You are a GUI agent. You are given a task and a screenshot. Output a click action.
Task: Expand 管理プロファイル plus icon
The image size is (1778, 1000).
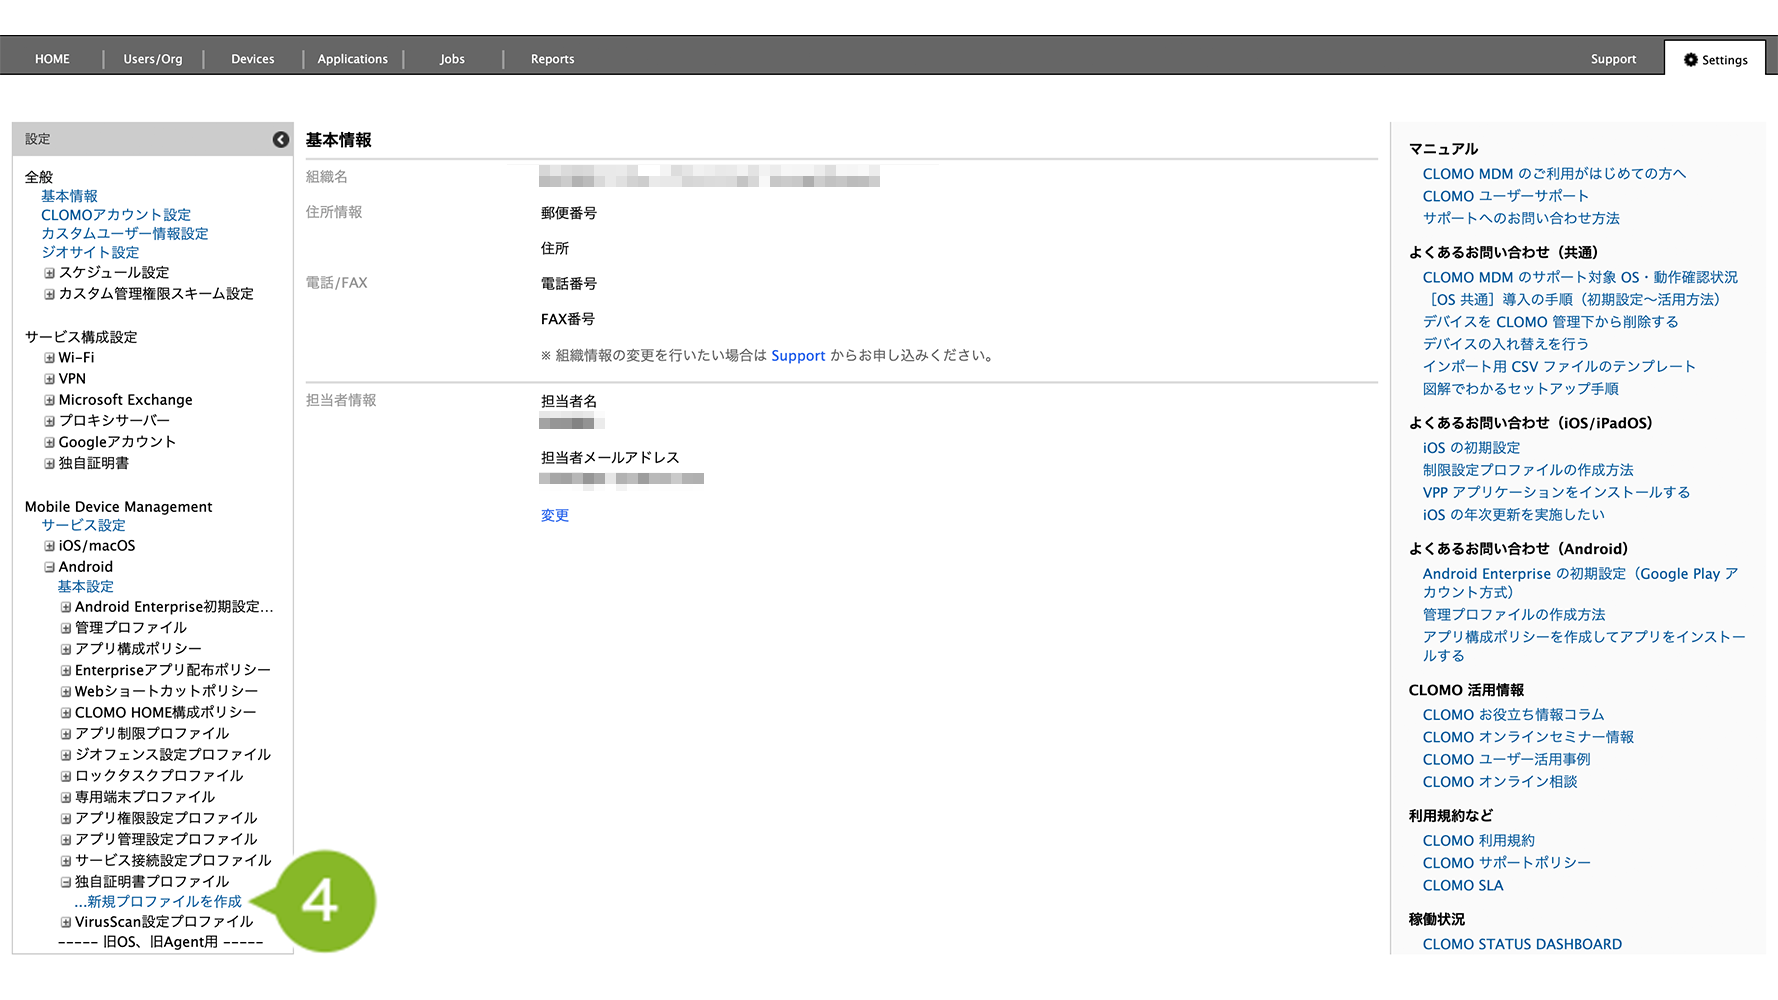(66, 628)
